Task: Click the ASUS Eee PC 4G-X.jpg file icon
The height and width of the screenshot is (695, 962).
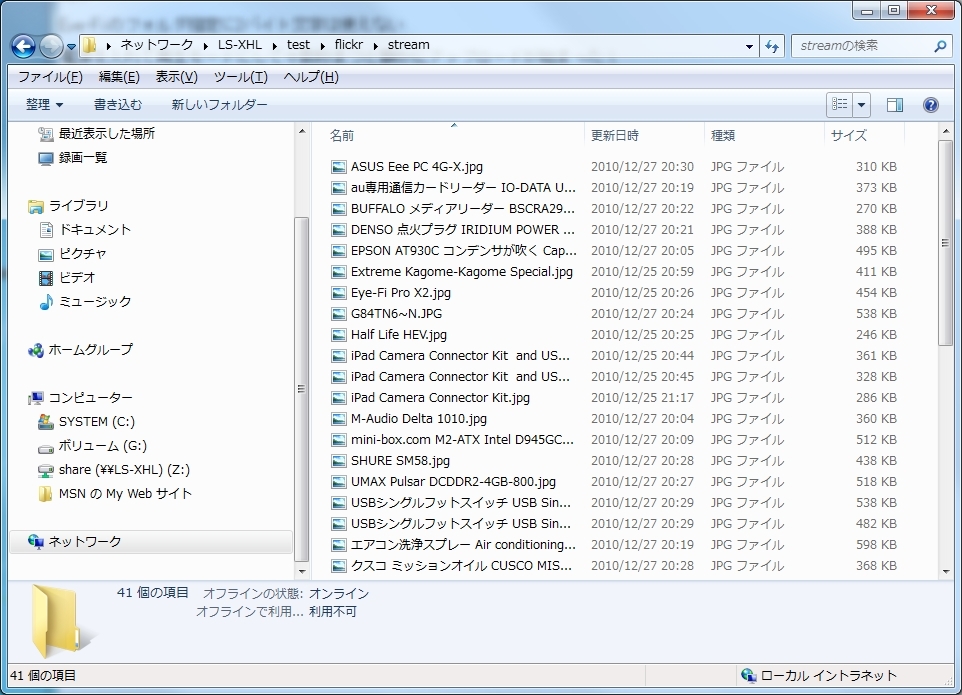Action: (x=338, y=167)
